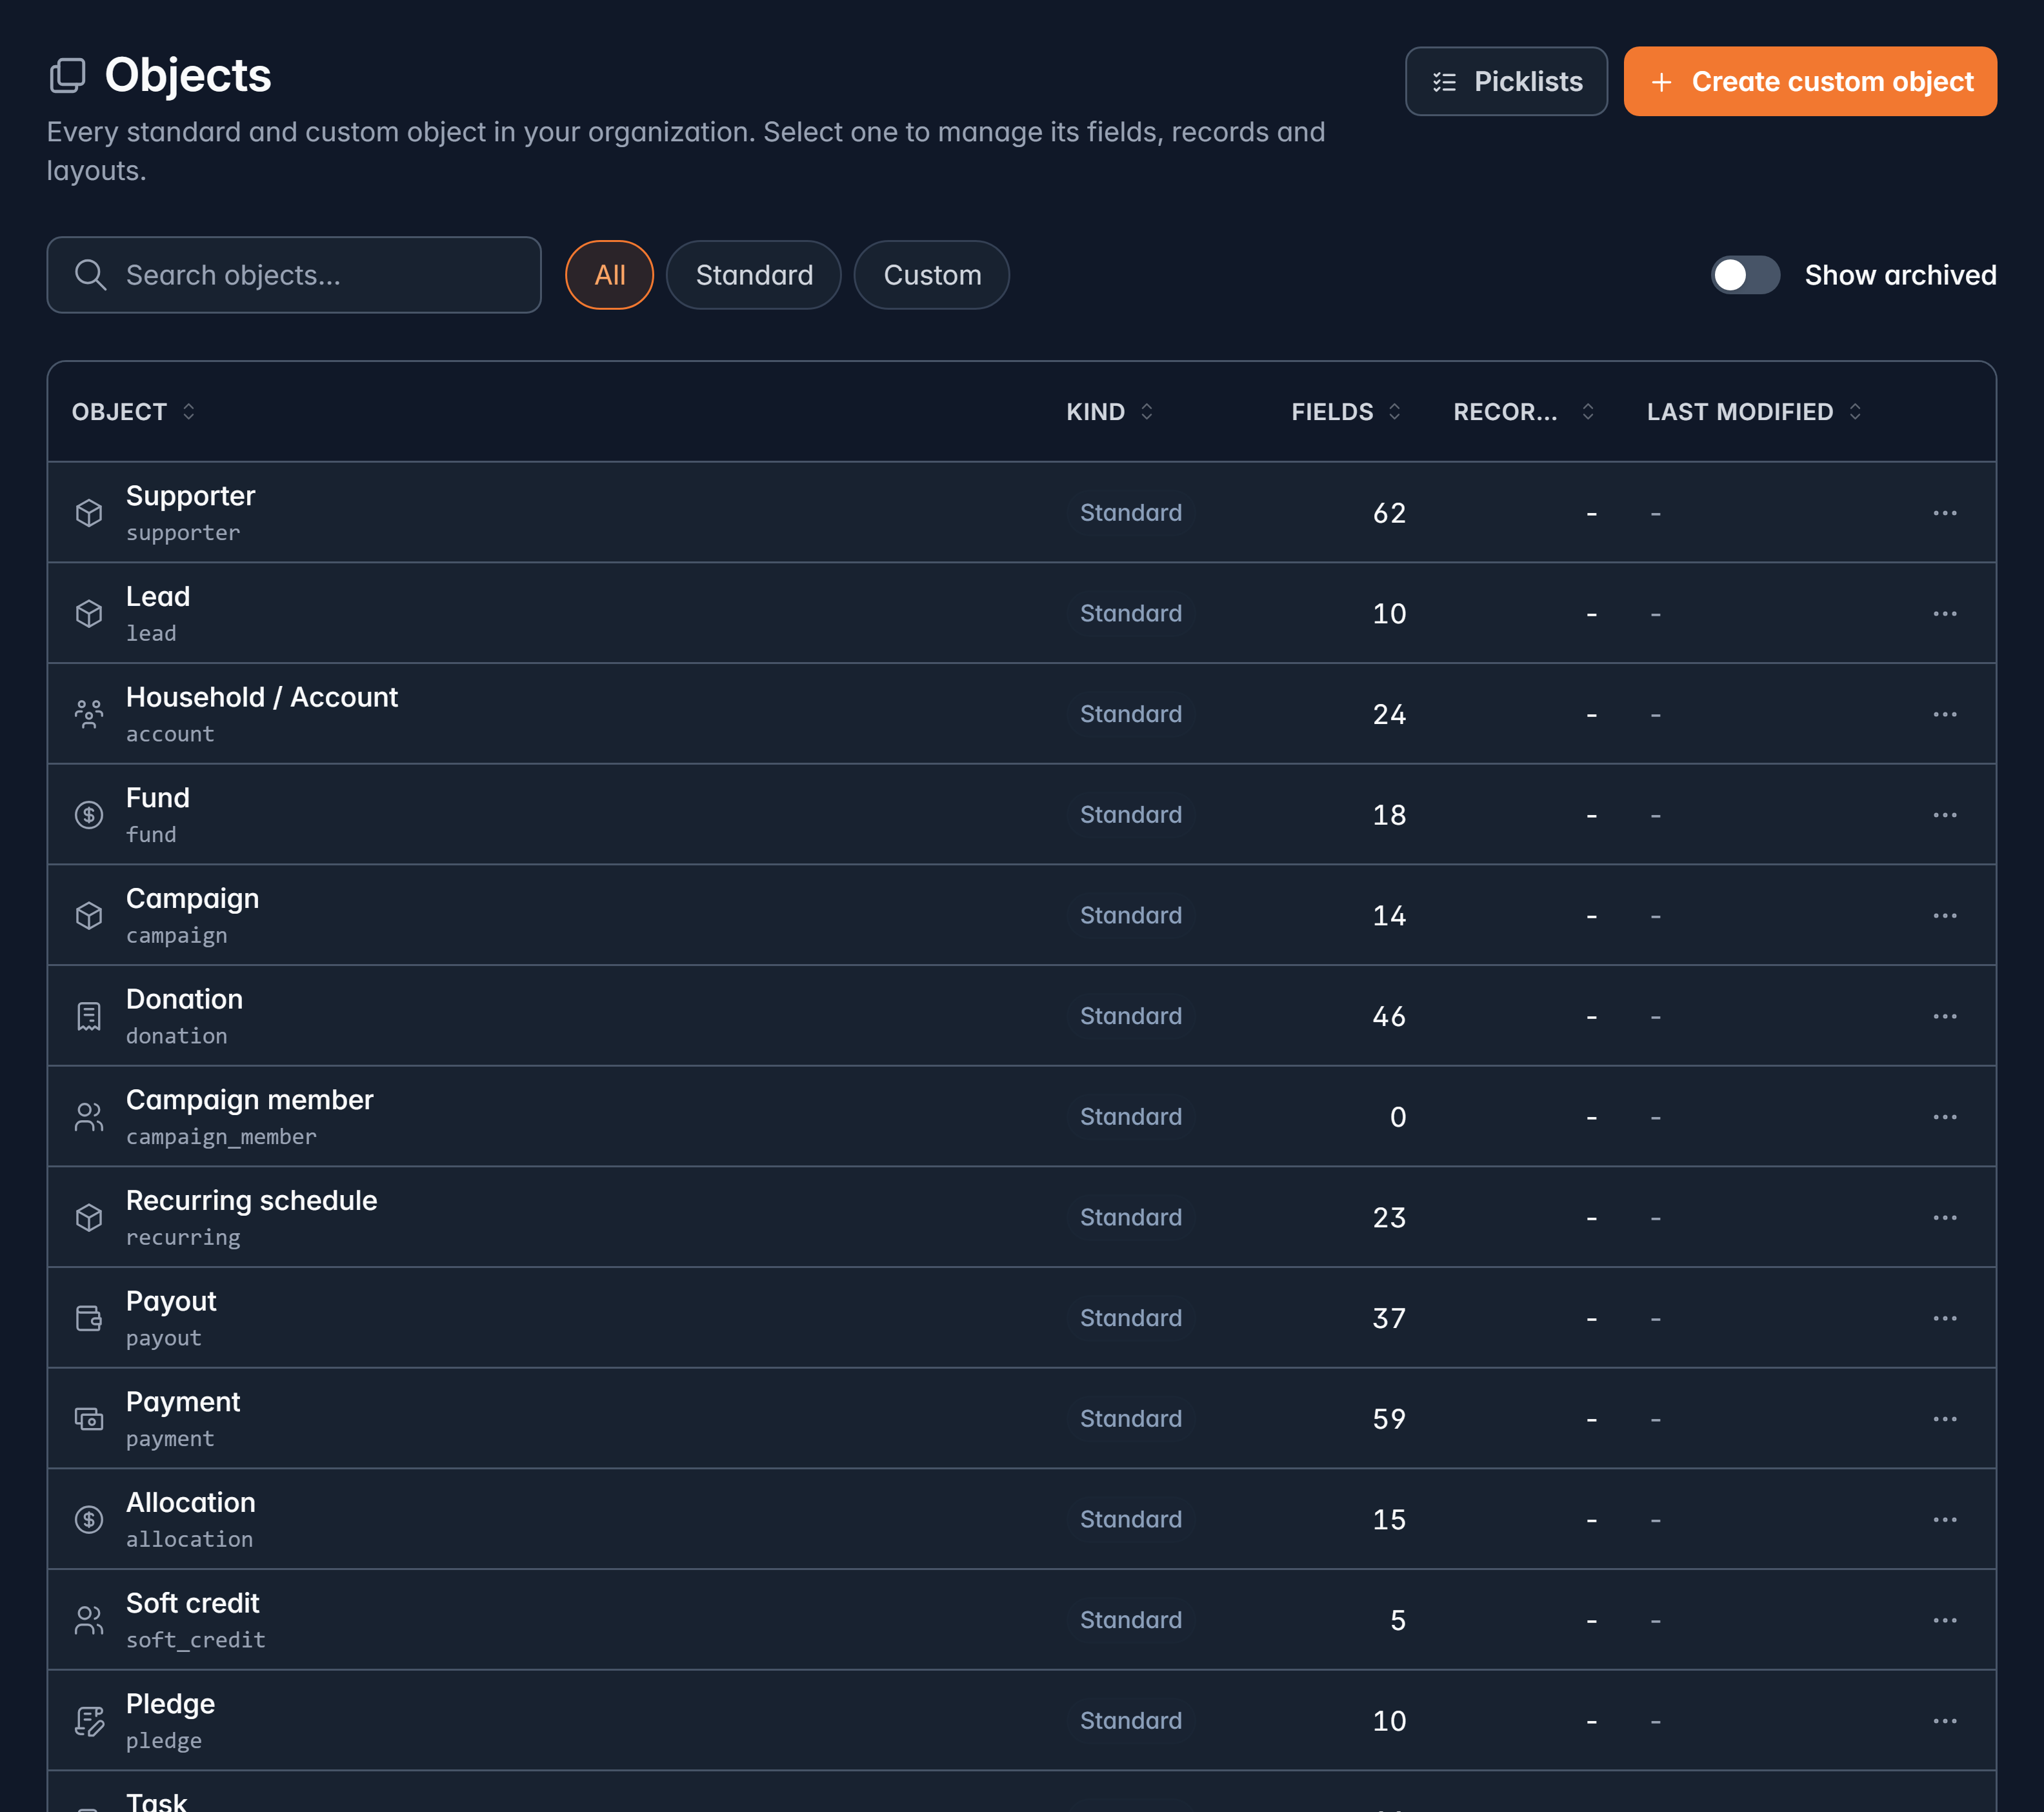The height and width of the screenshot is (1812, 2044).
Task: Toggle the Show archived switch
Action: [1745, 275]
